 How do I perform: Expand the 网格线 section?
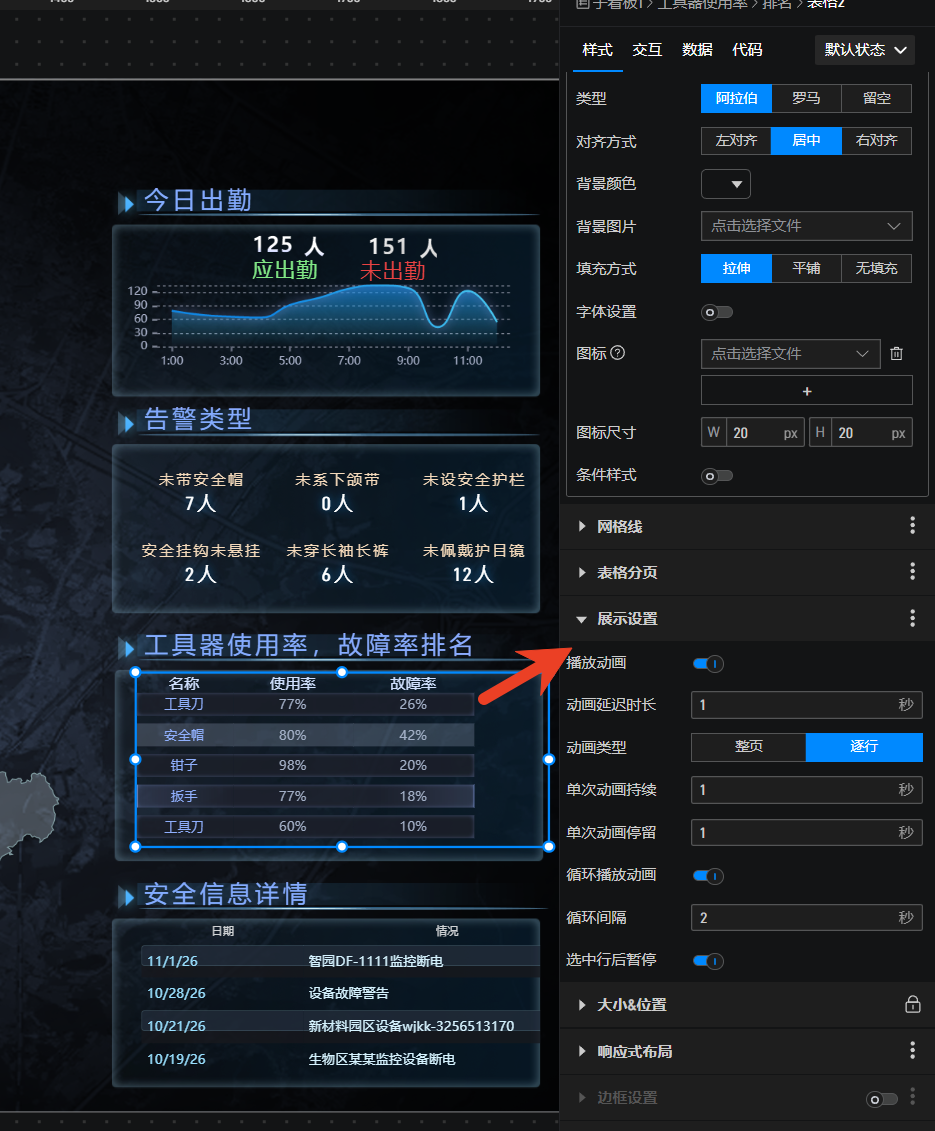[619, 527]
